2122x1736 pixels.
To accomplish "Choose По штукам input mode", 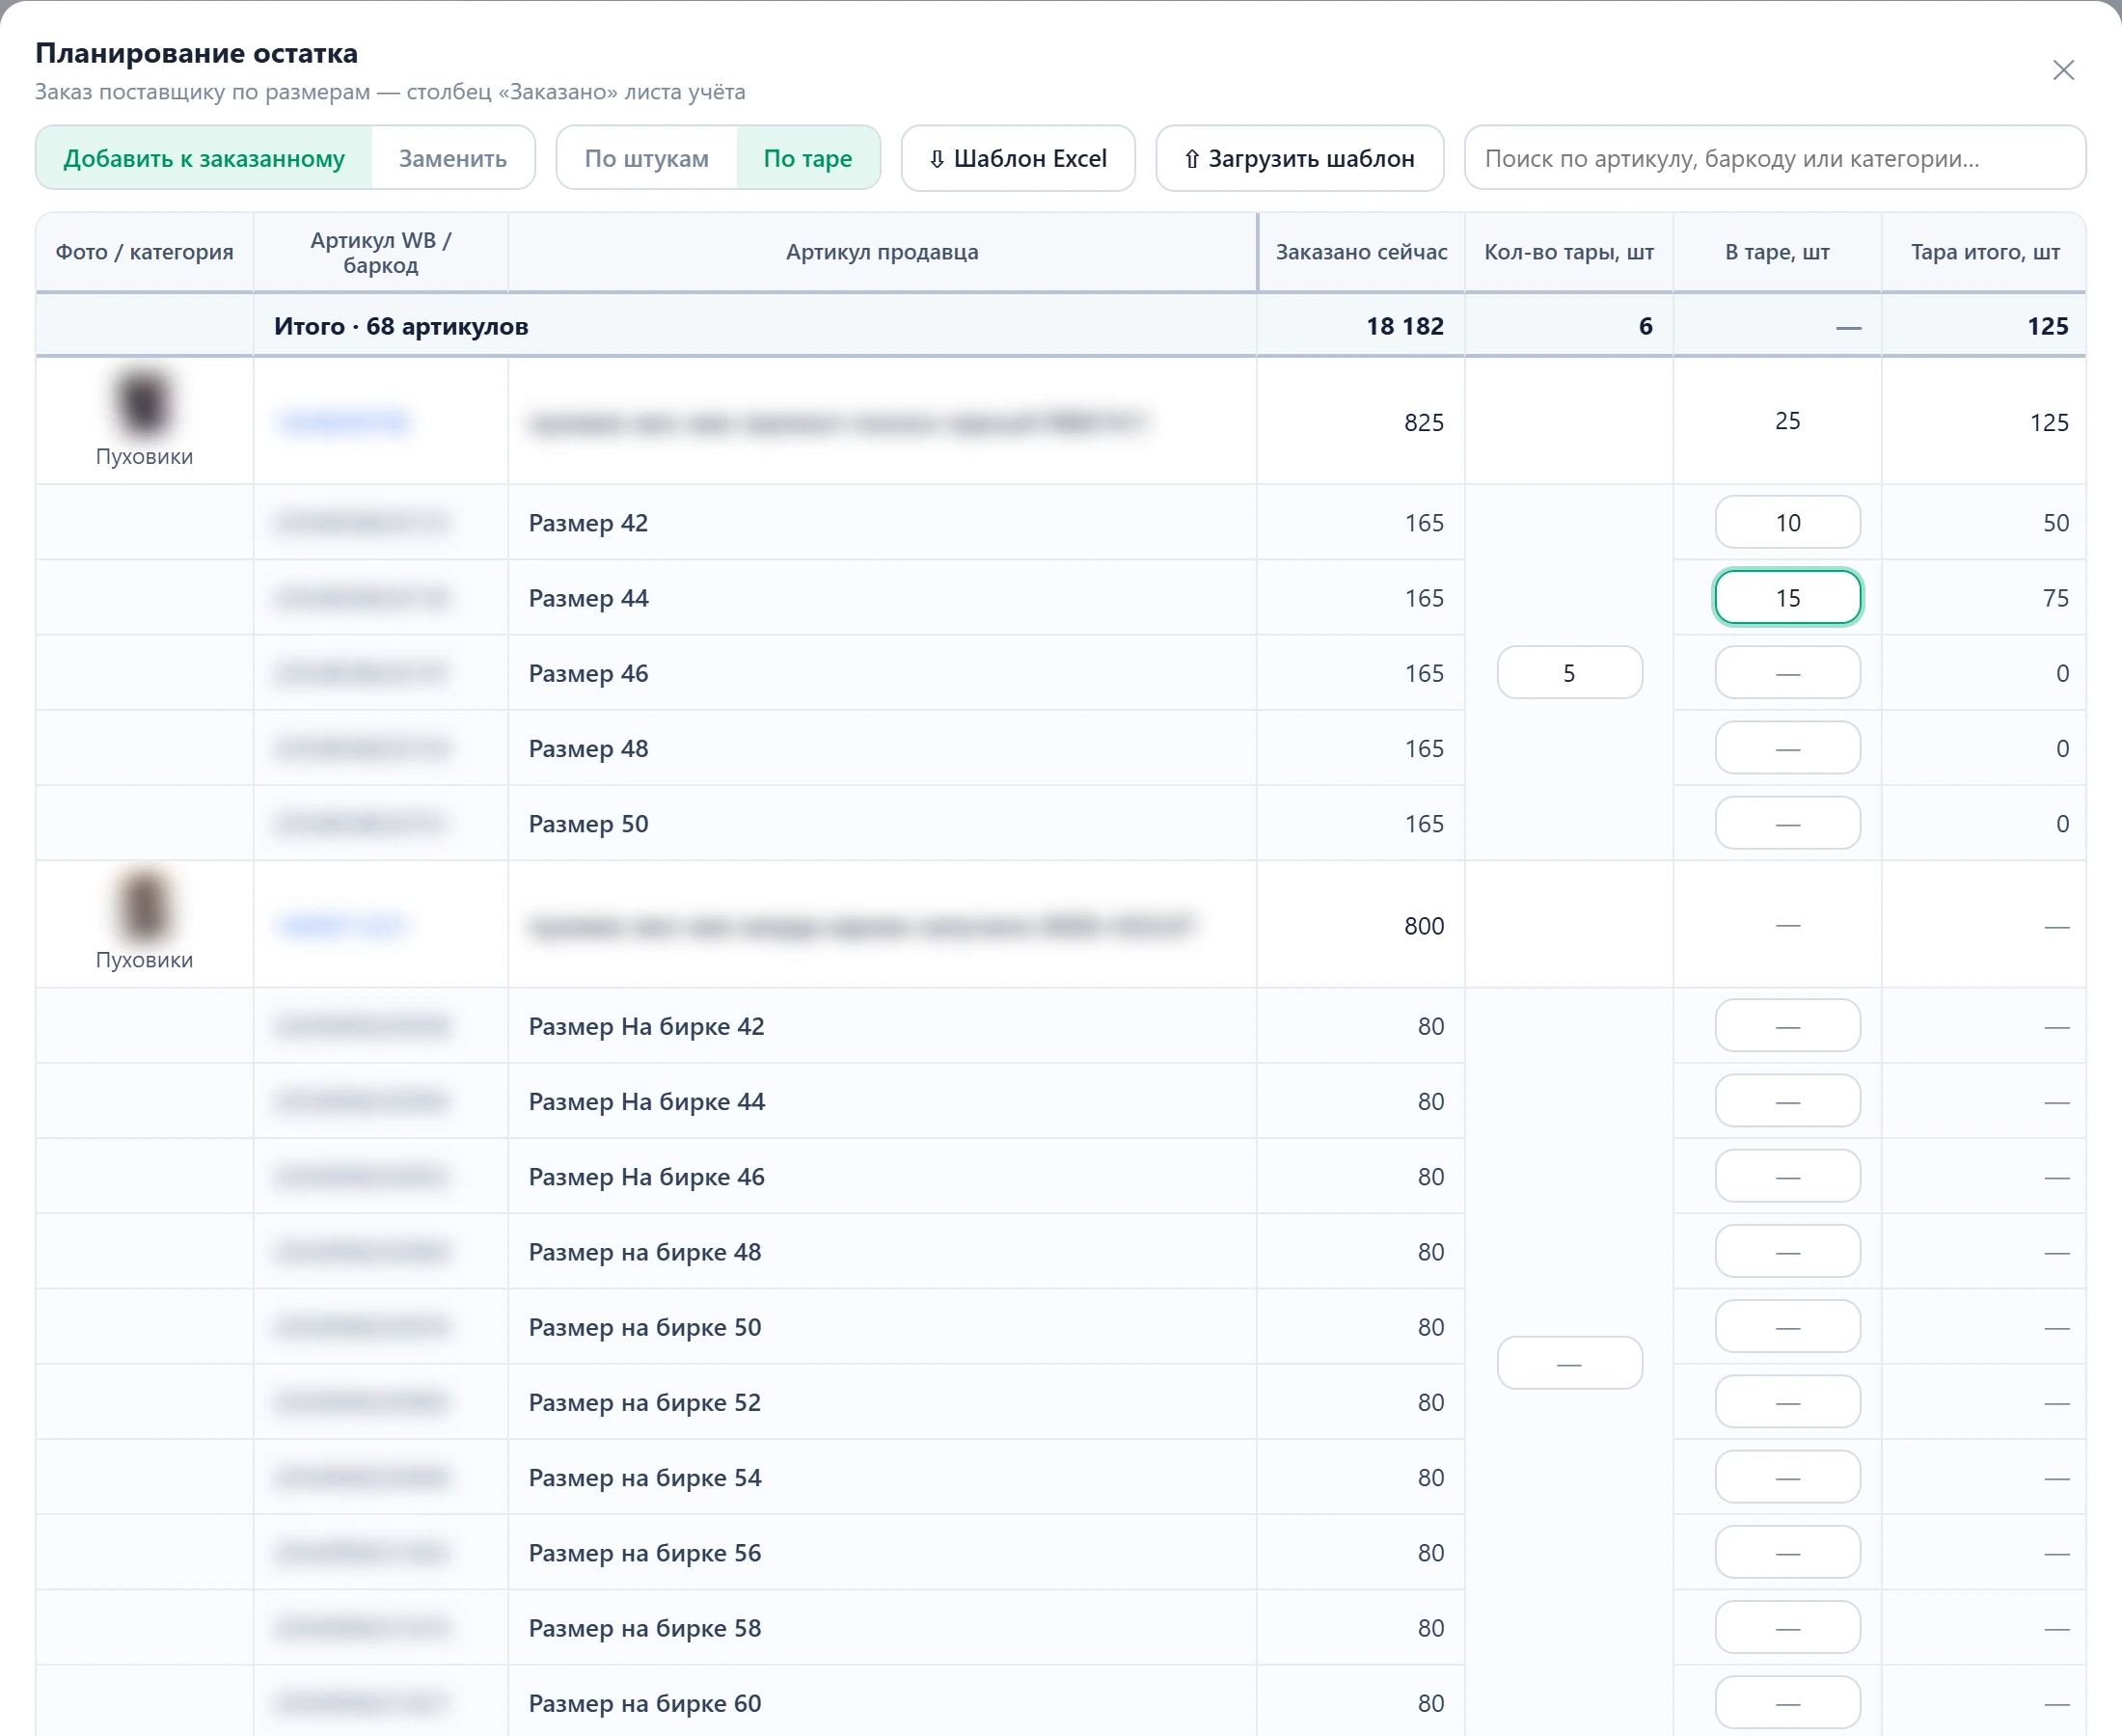I will pyautogui.click(x=646, y=158).
